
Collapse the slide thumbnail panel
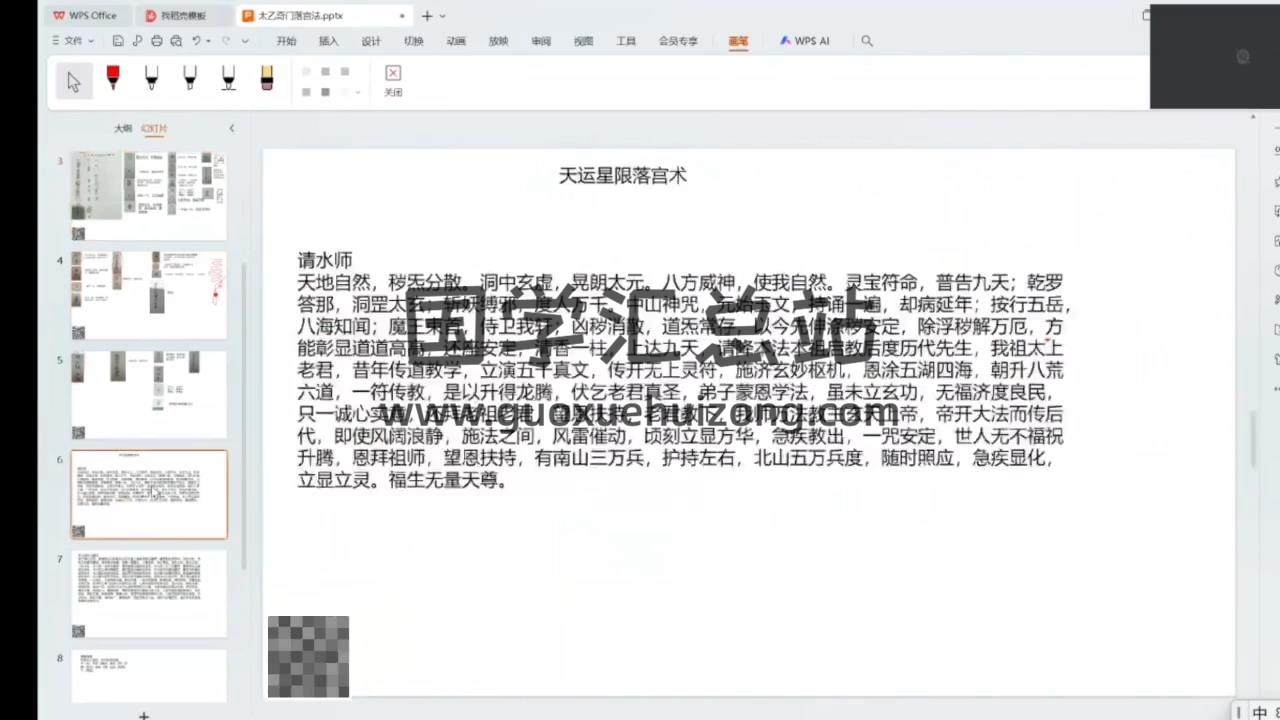coord(232,128)
